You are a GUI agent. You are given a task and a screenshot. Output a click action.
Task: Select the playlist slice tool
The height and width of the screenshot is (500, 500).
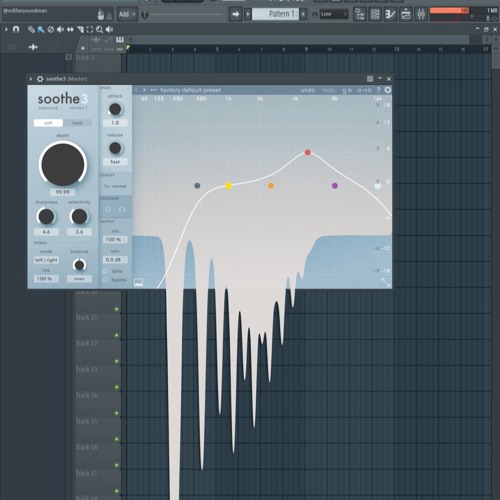coord(80,29)
